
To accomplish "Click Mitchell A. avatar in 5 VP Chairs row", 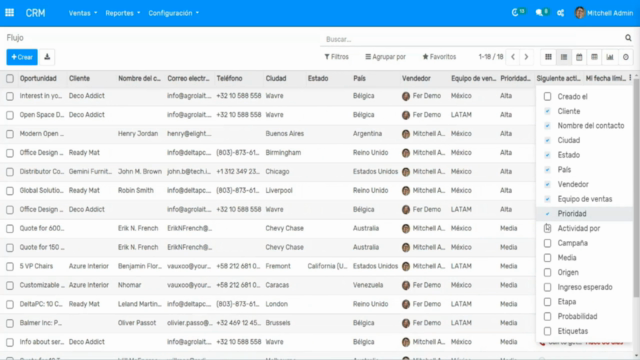I will tap(406, 267).
